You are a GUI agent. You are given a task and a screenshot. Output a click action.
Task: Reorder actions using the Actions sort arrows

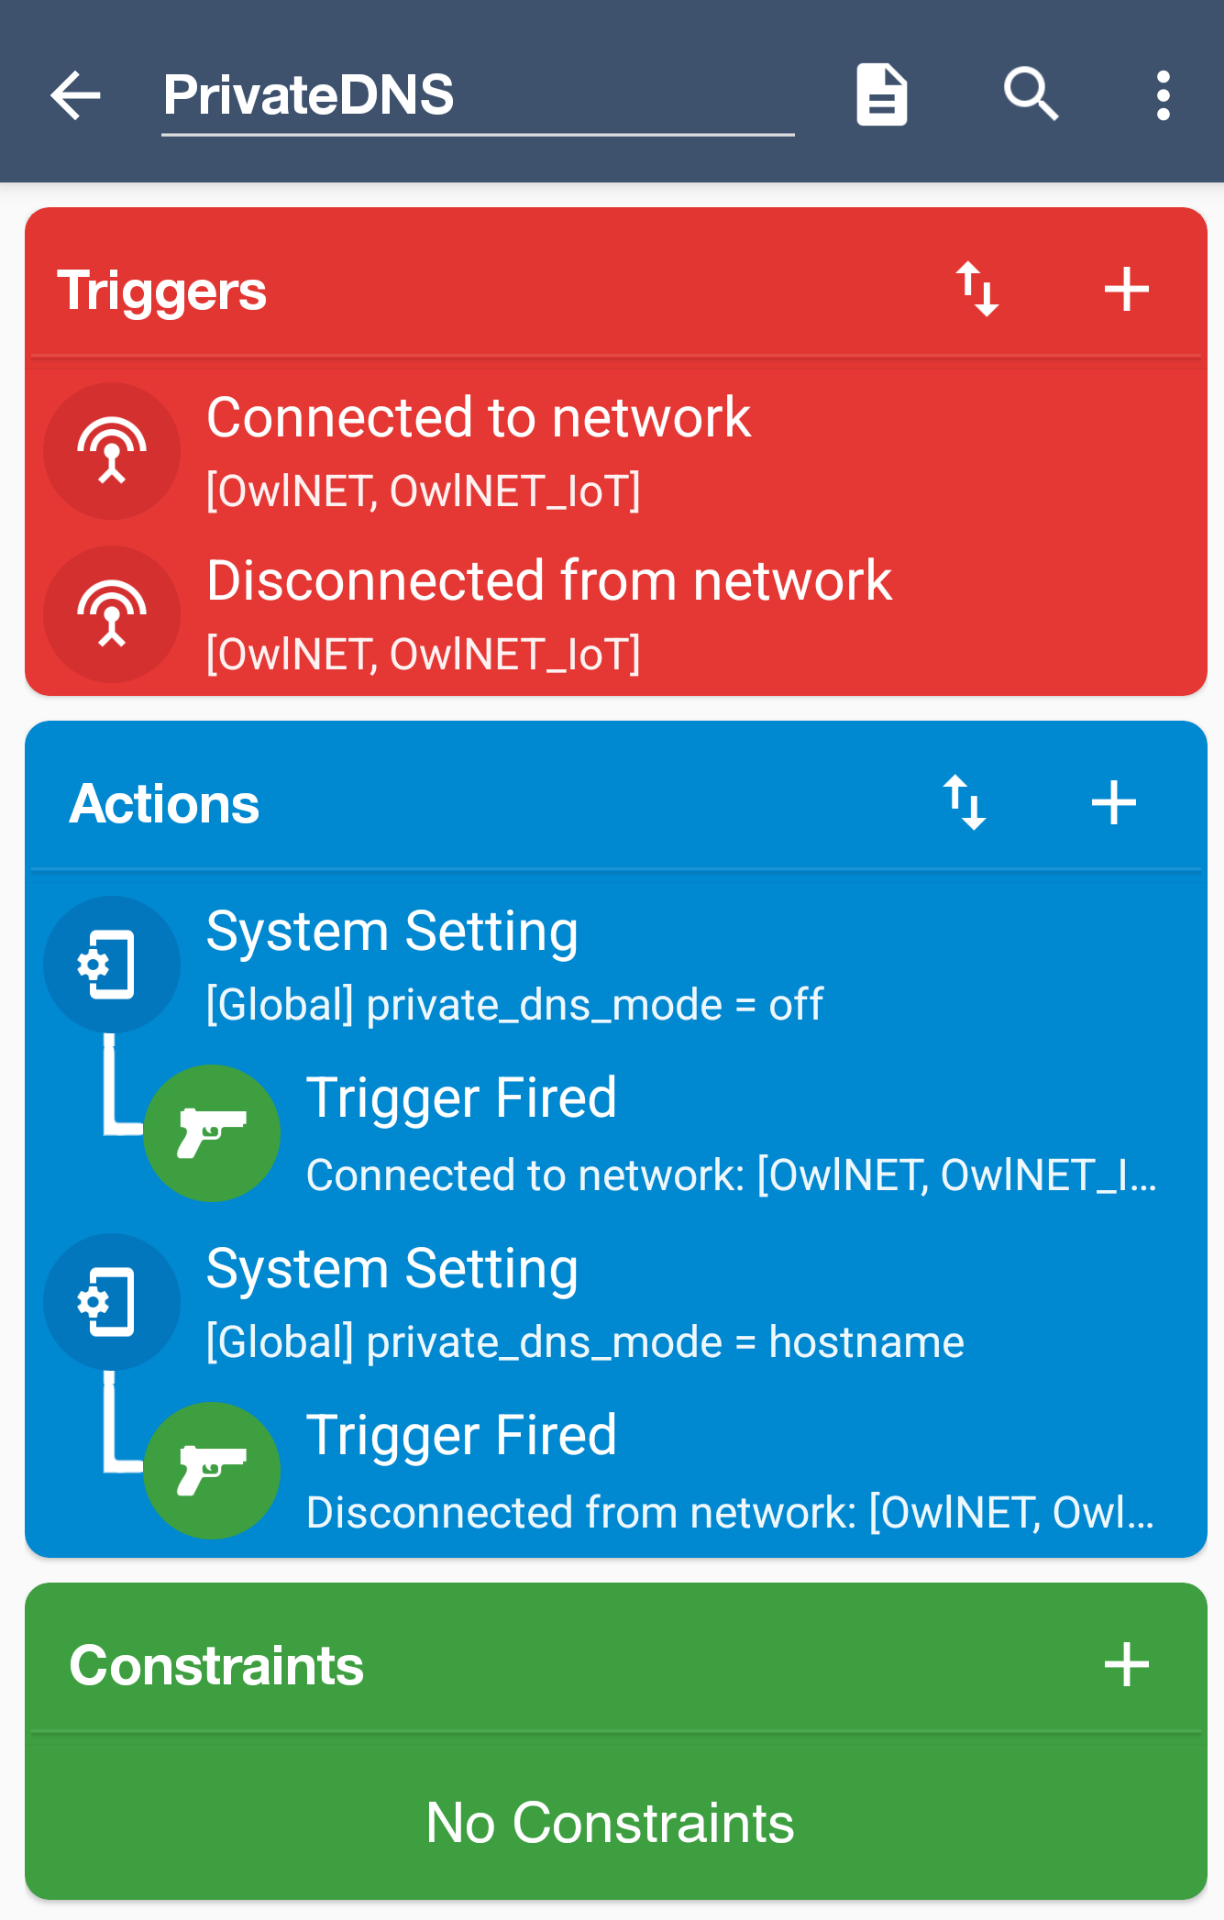tap(965, 803)
